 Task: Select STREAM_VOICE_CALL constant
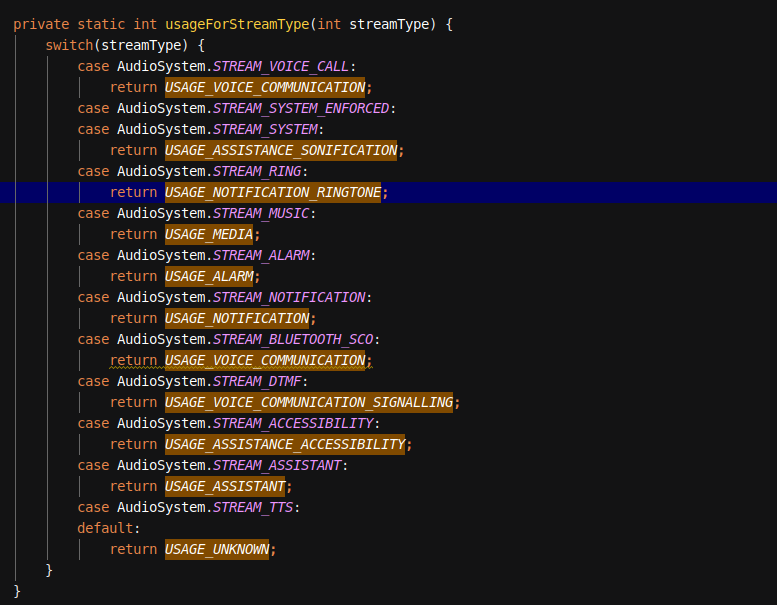[x=281, y=66]
